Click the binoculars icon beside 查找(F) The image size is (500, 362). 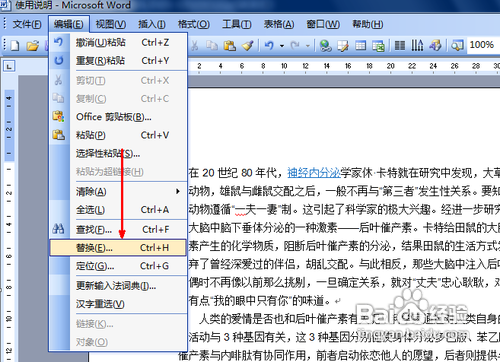tap(58, 229)
